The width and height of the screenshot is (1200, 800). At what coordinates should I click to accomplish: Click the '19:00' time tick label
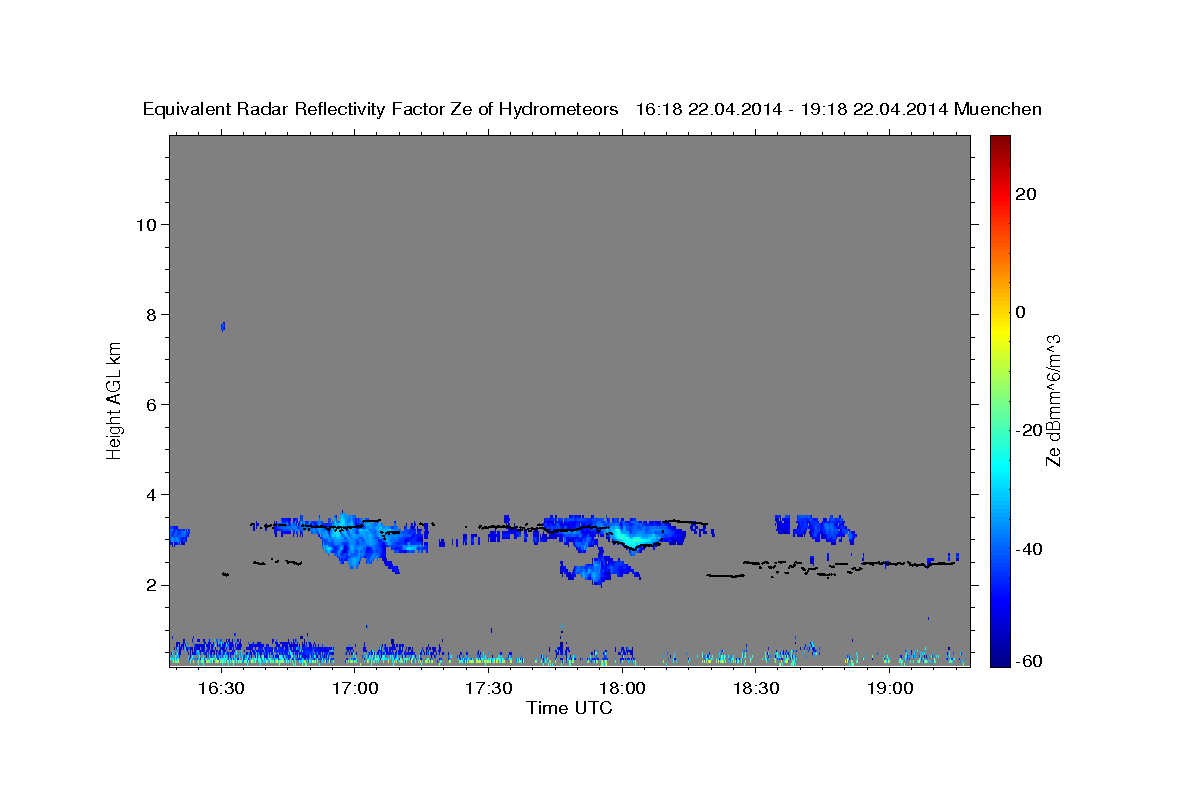890,688
